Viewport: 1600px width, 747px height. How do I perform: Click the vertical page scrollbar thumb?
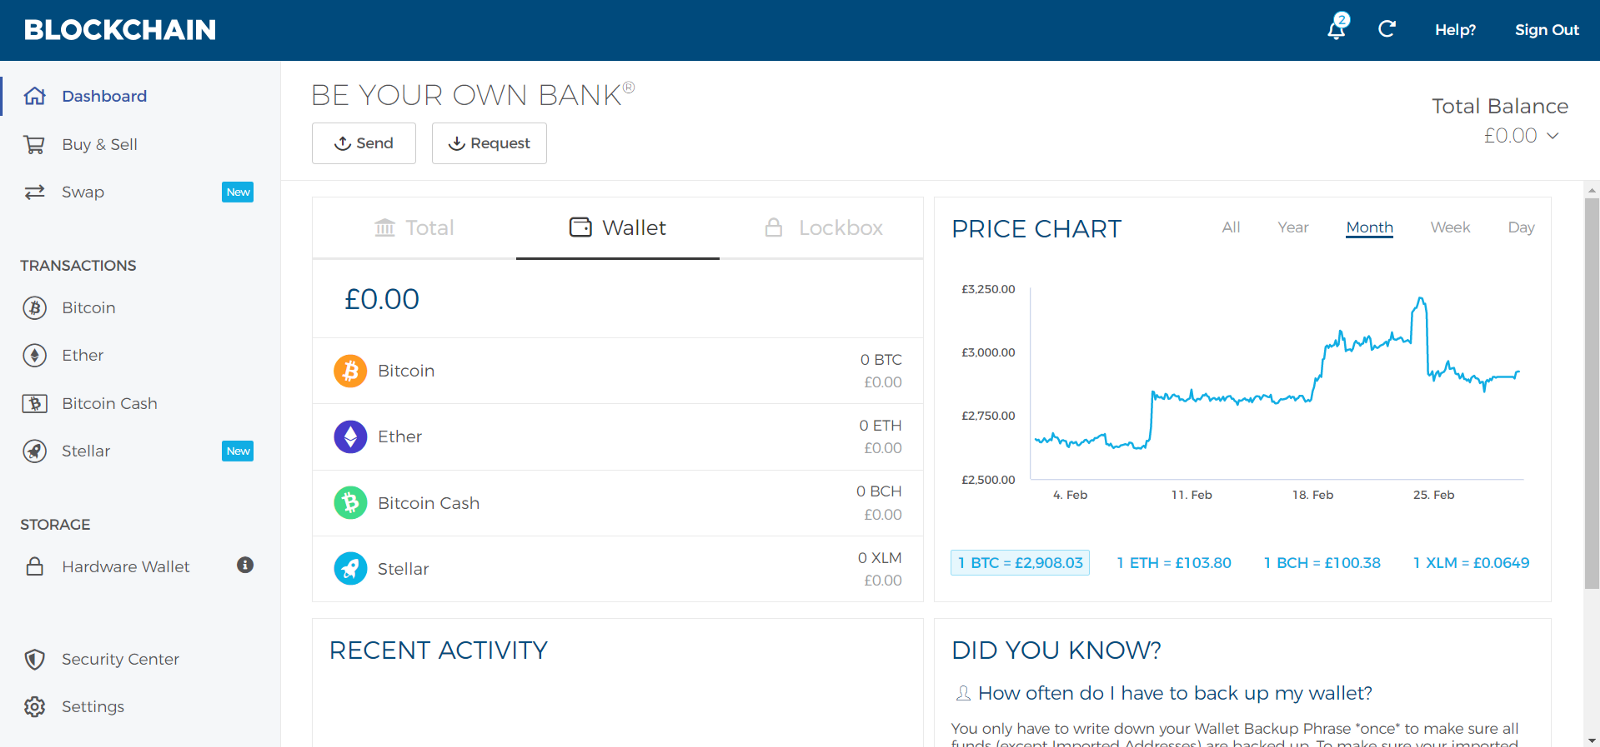click(1592, 393)
